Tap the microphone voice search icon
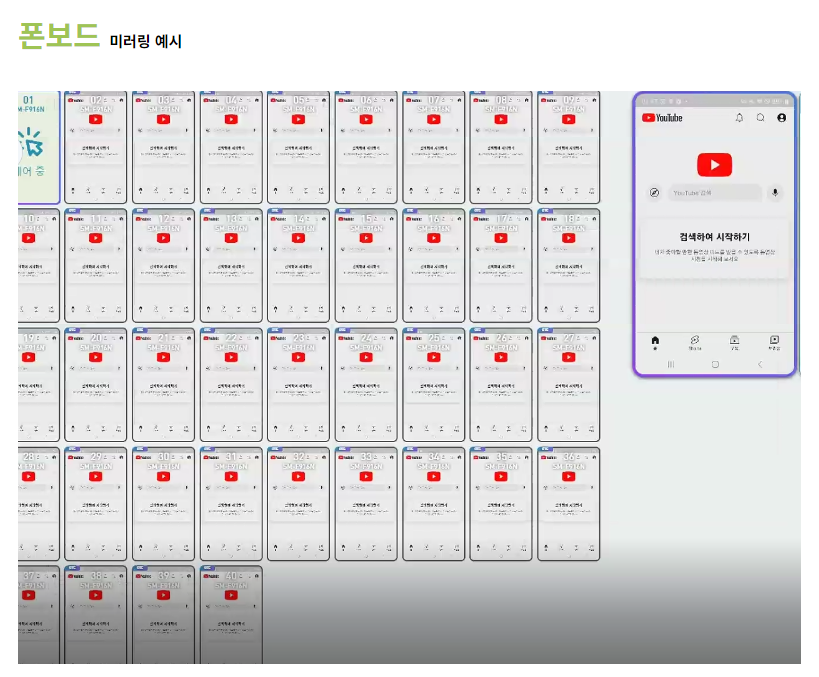Screen dimensions: 819x677 pyautogui.click(x=775, y=193)
